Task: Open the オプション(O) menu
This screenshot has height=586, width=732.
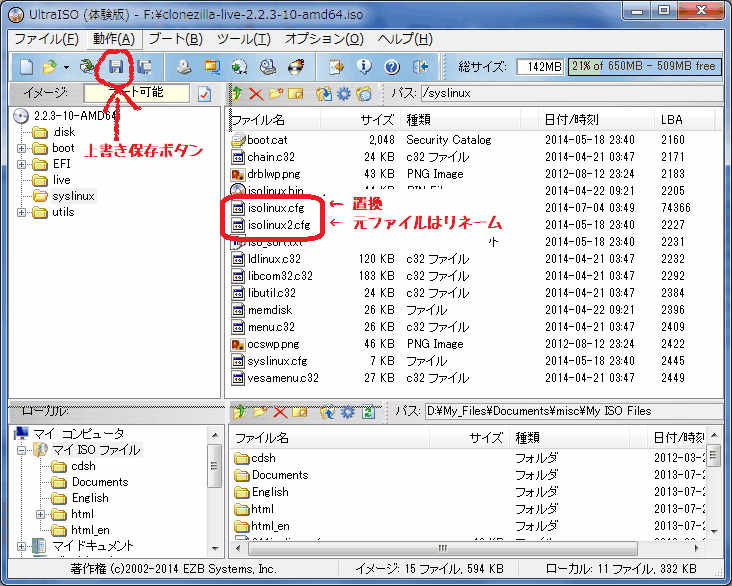Action: [324, 39]
